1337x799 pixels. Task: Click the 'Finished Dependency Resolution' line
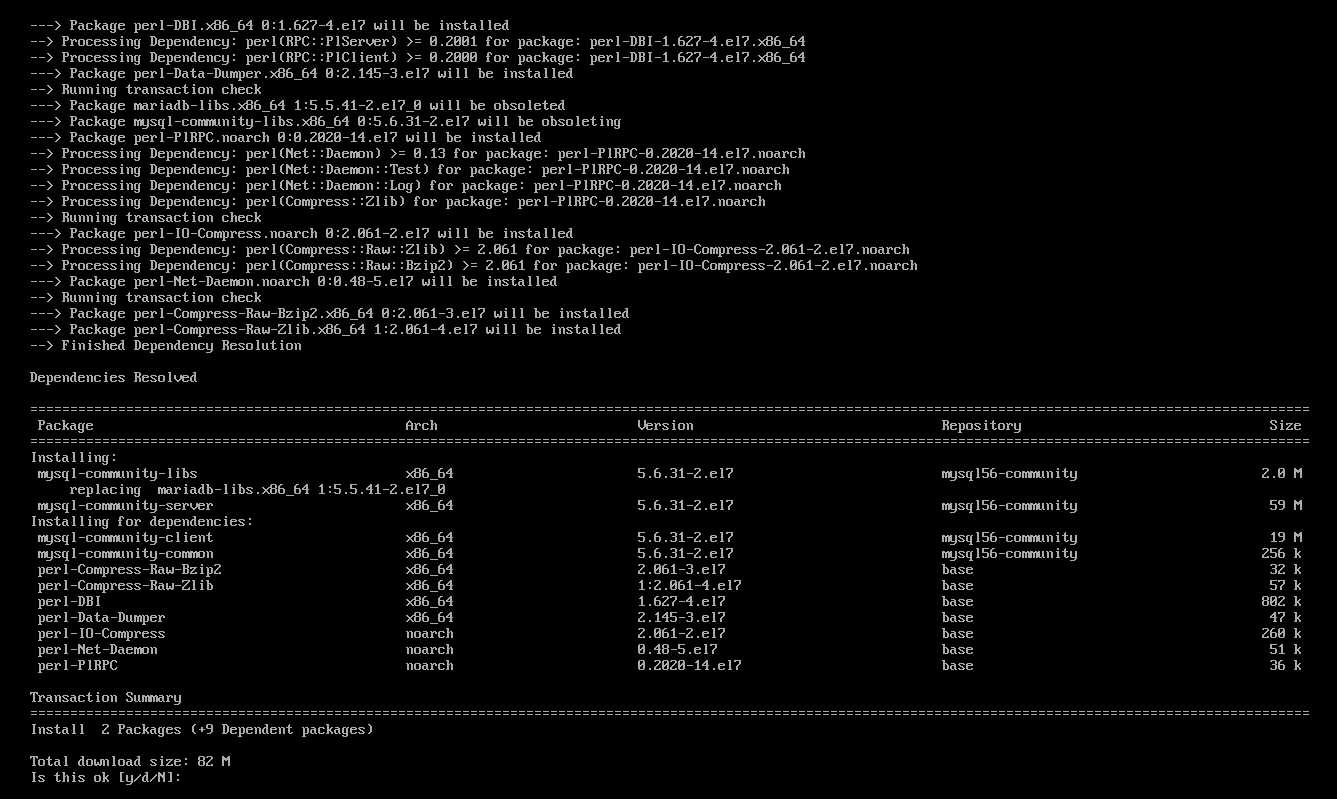166,345
